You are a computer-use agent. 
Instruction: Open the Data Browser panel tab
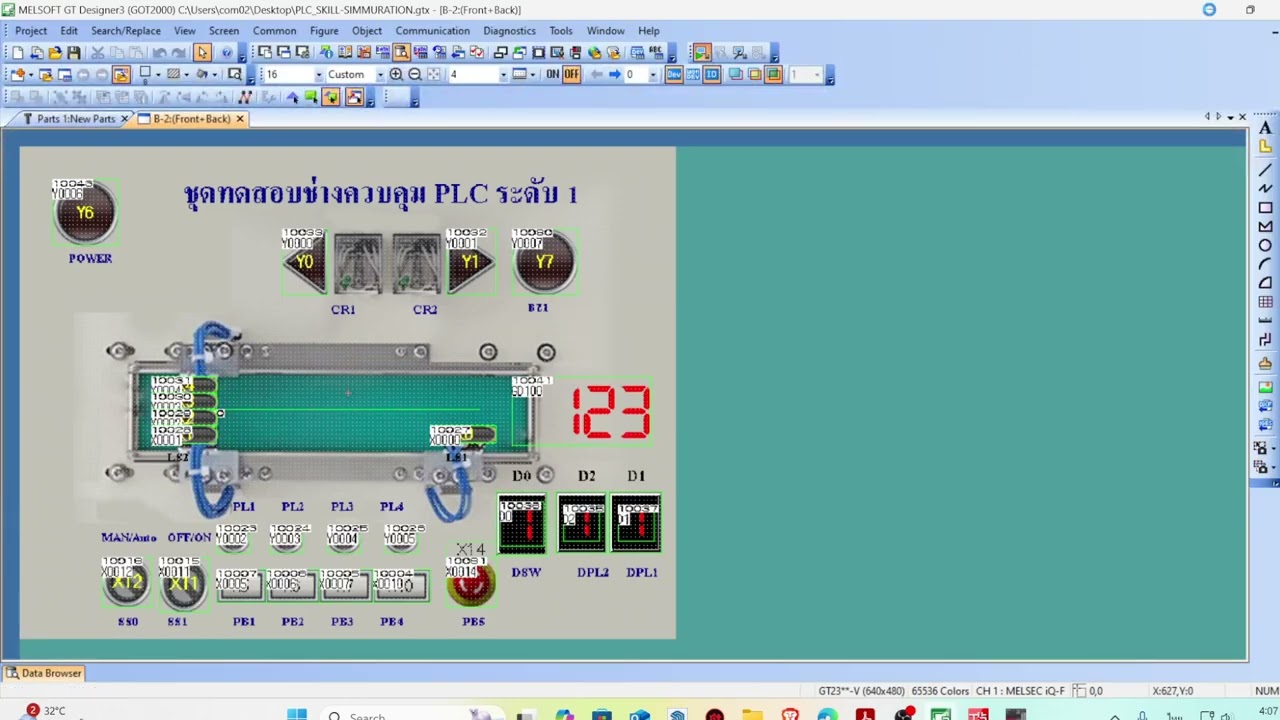click(44, 673)
